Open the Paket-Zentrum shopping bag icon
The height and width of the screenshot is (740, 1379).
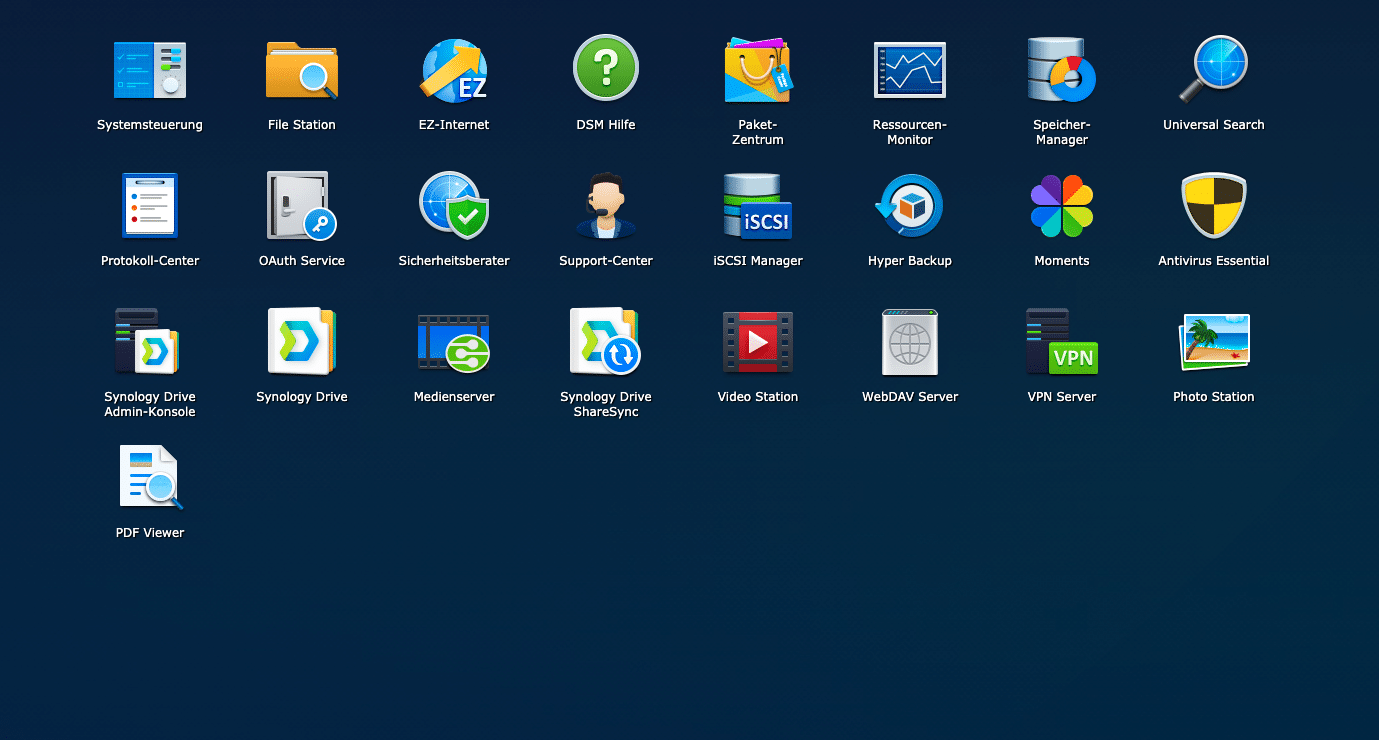[x=758, y=70]
